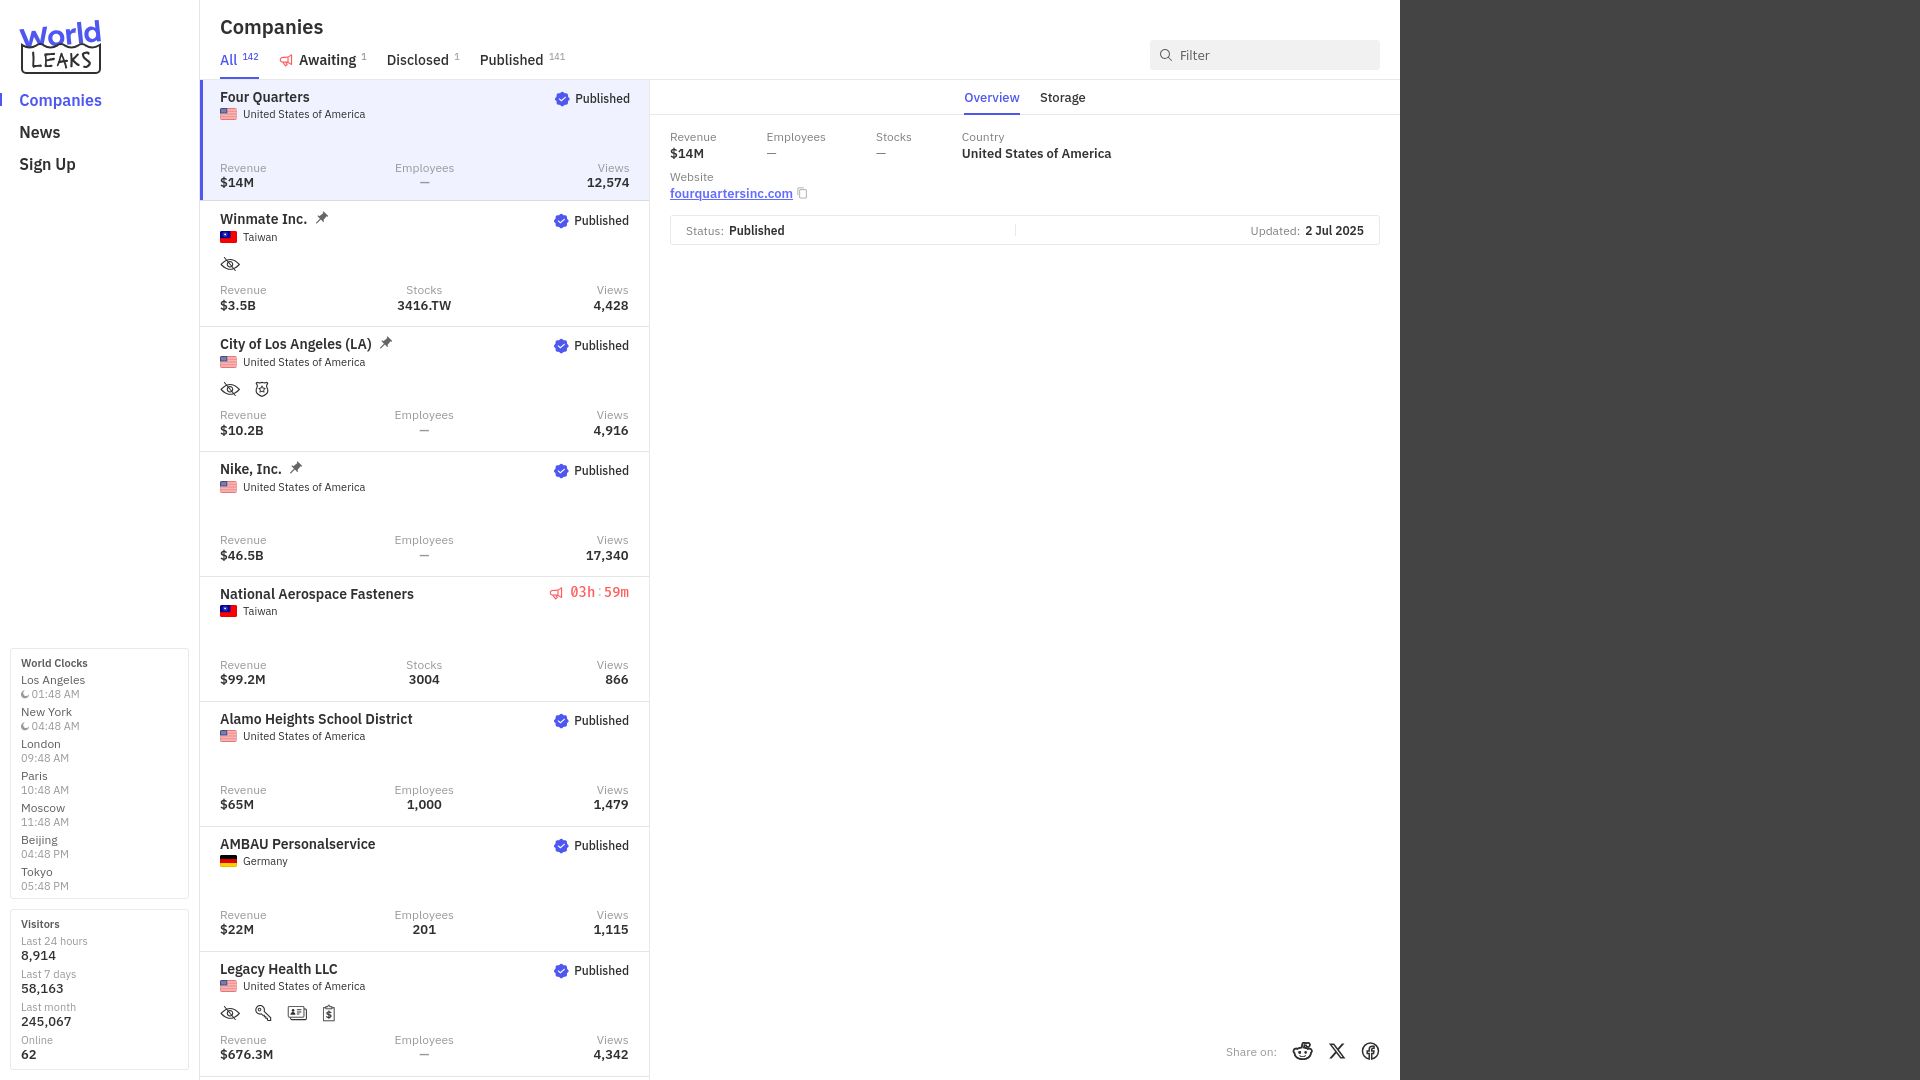Open the Storage tab
Image resolution: width=1920 pixels, height=1080 pixels.
tap(1062, 97)
